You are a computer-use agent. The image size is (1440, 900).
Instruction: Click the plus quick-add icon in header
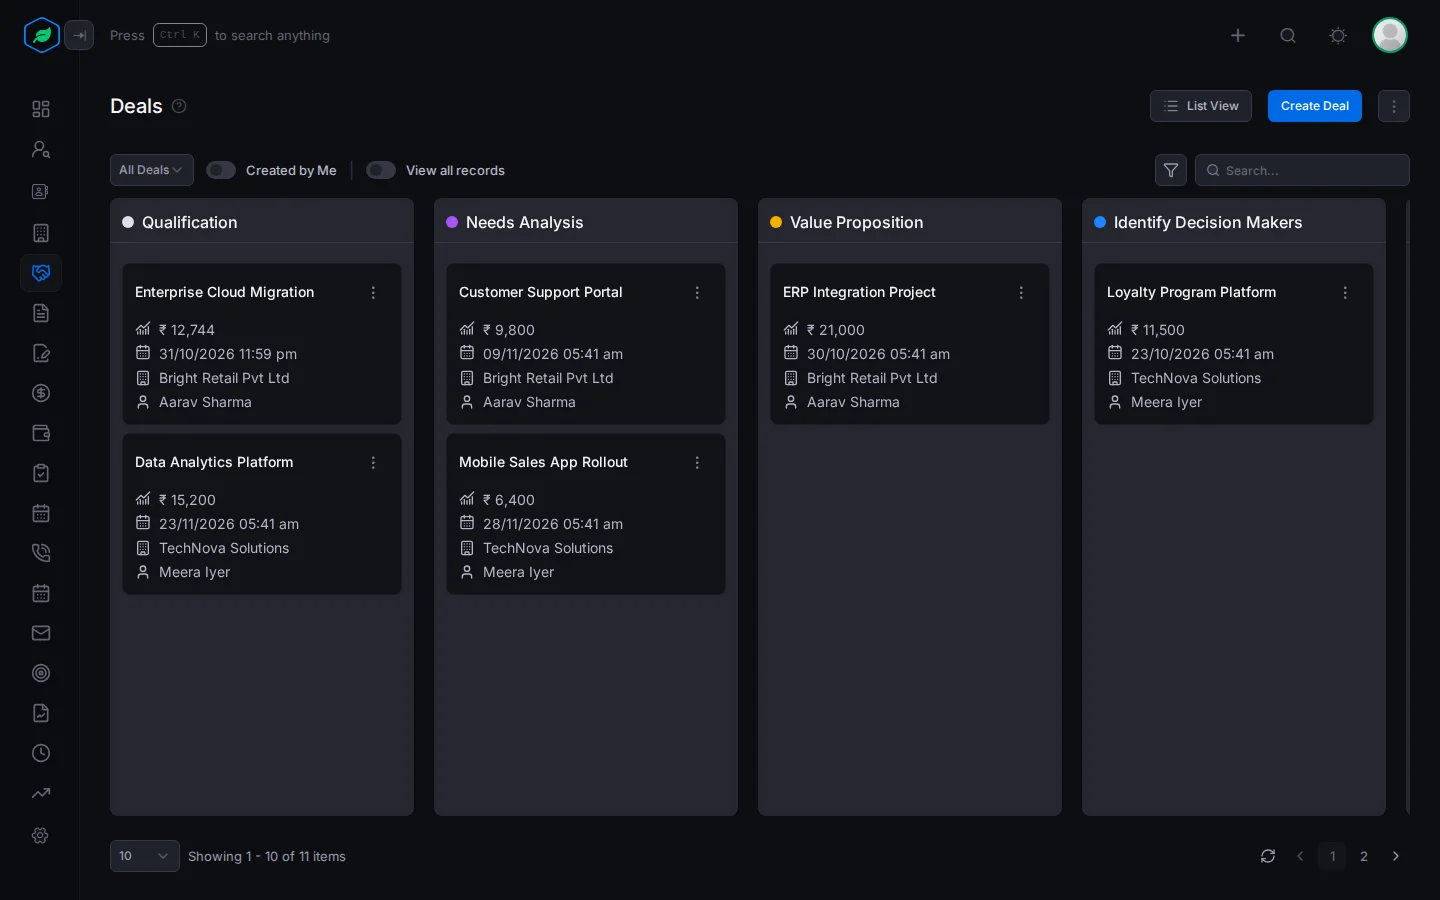click(x=1238, y=35)
